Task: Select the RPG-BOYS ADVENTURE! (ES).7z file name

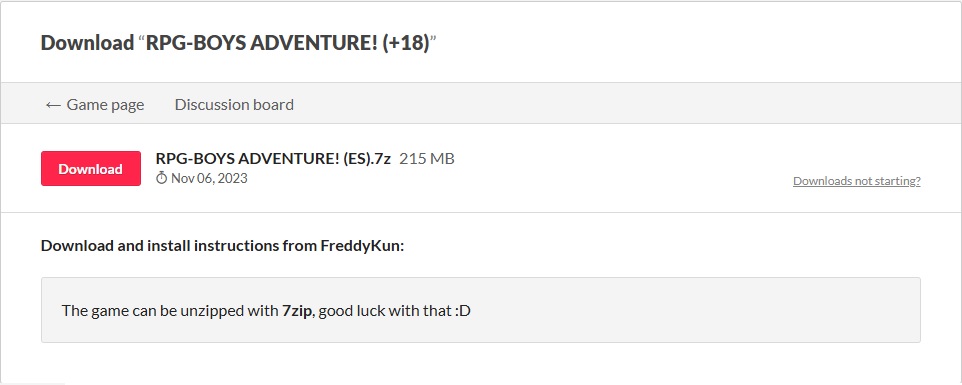Action: click(x=273, y=159)
